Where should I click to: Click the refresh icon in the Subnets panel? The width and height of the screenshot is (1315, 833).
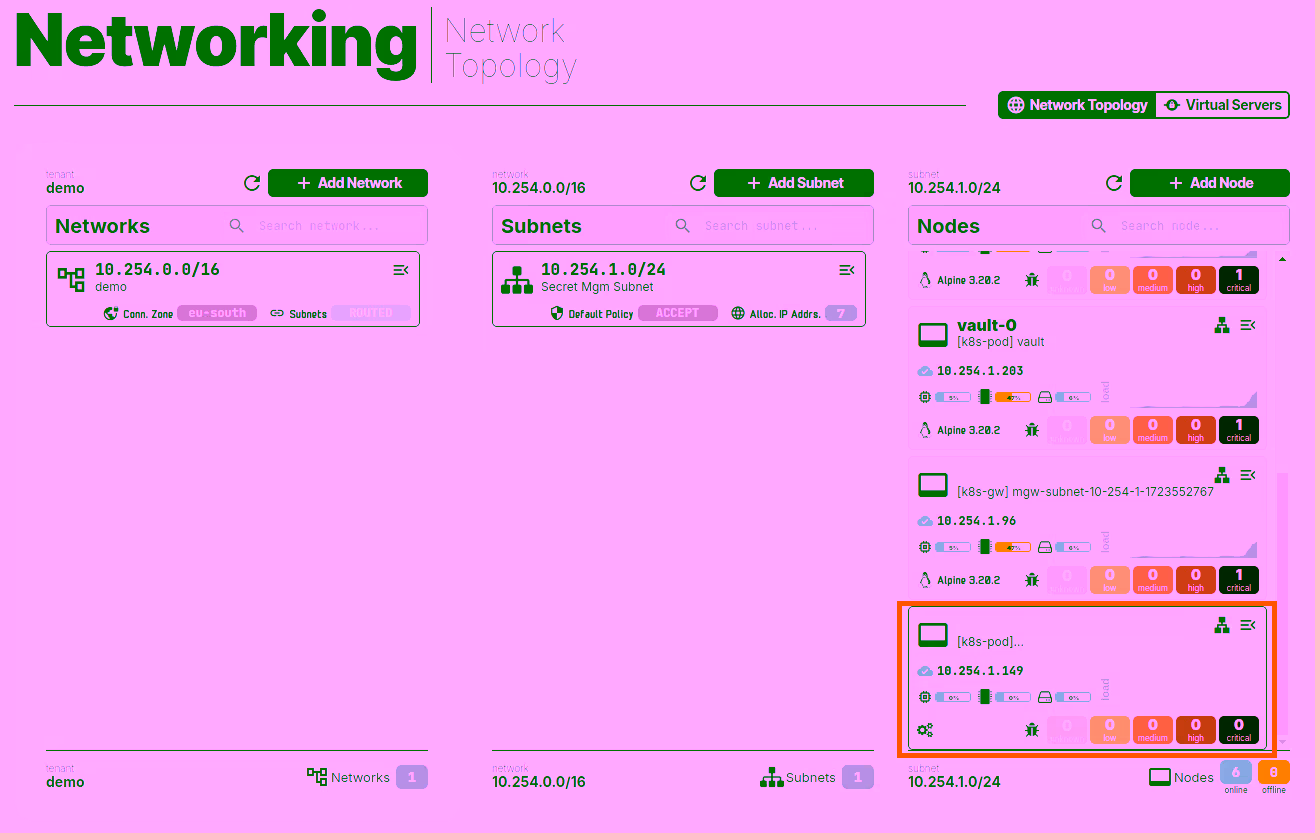[697, 183]
